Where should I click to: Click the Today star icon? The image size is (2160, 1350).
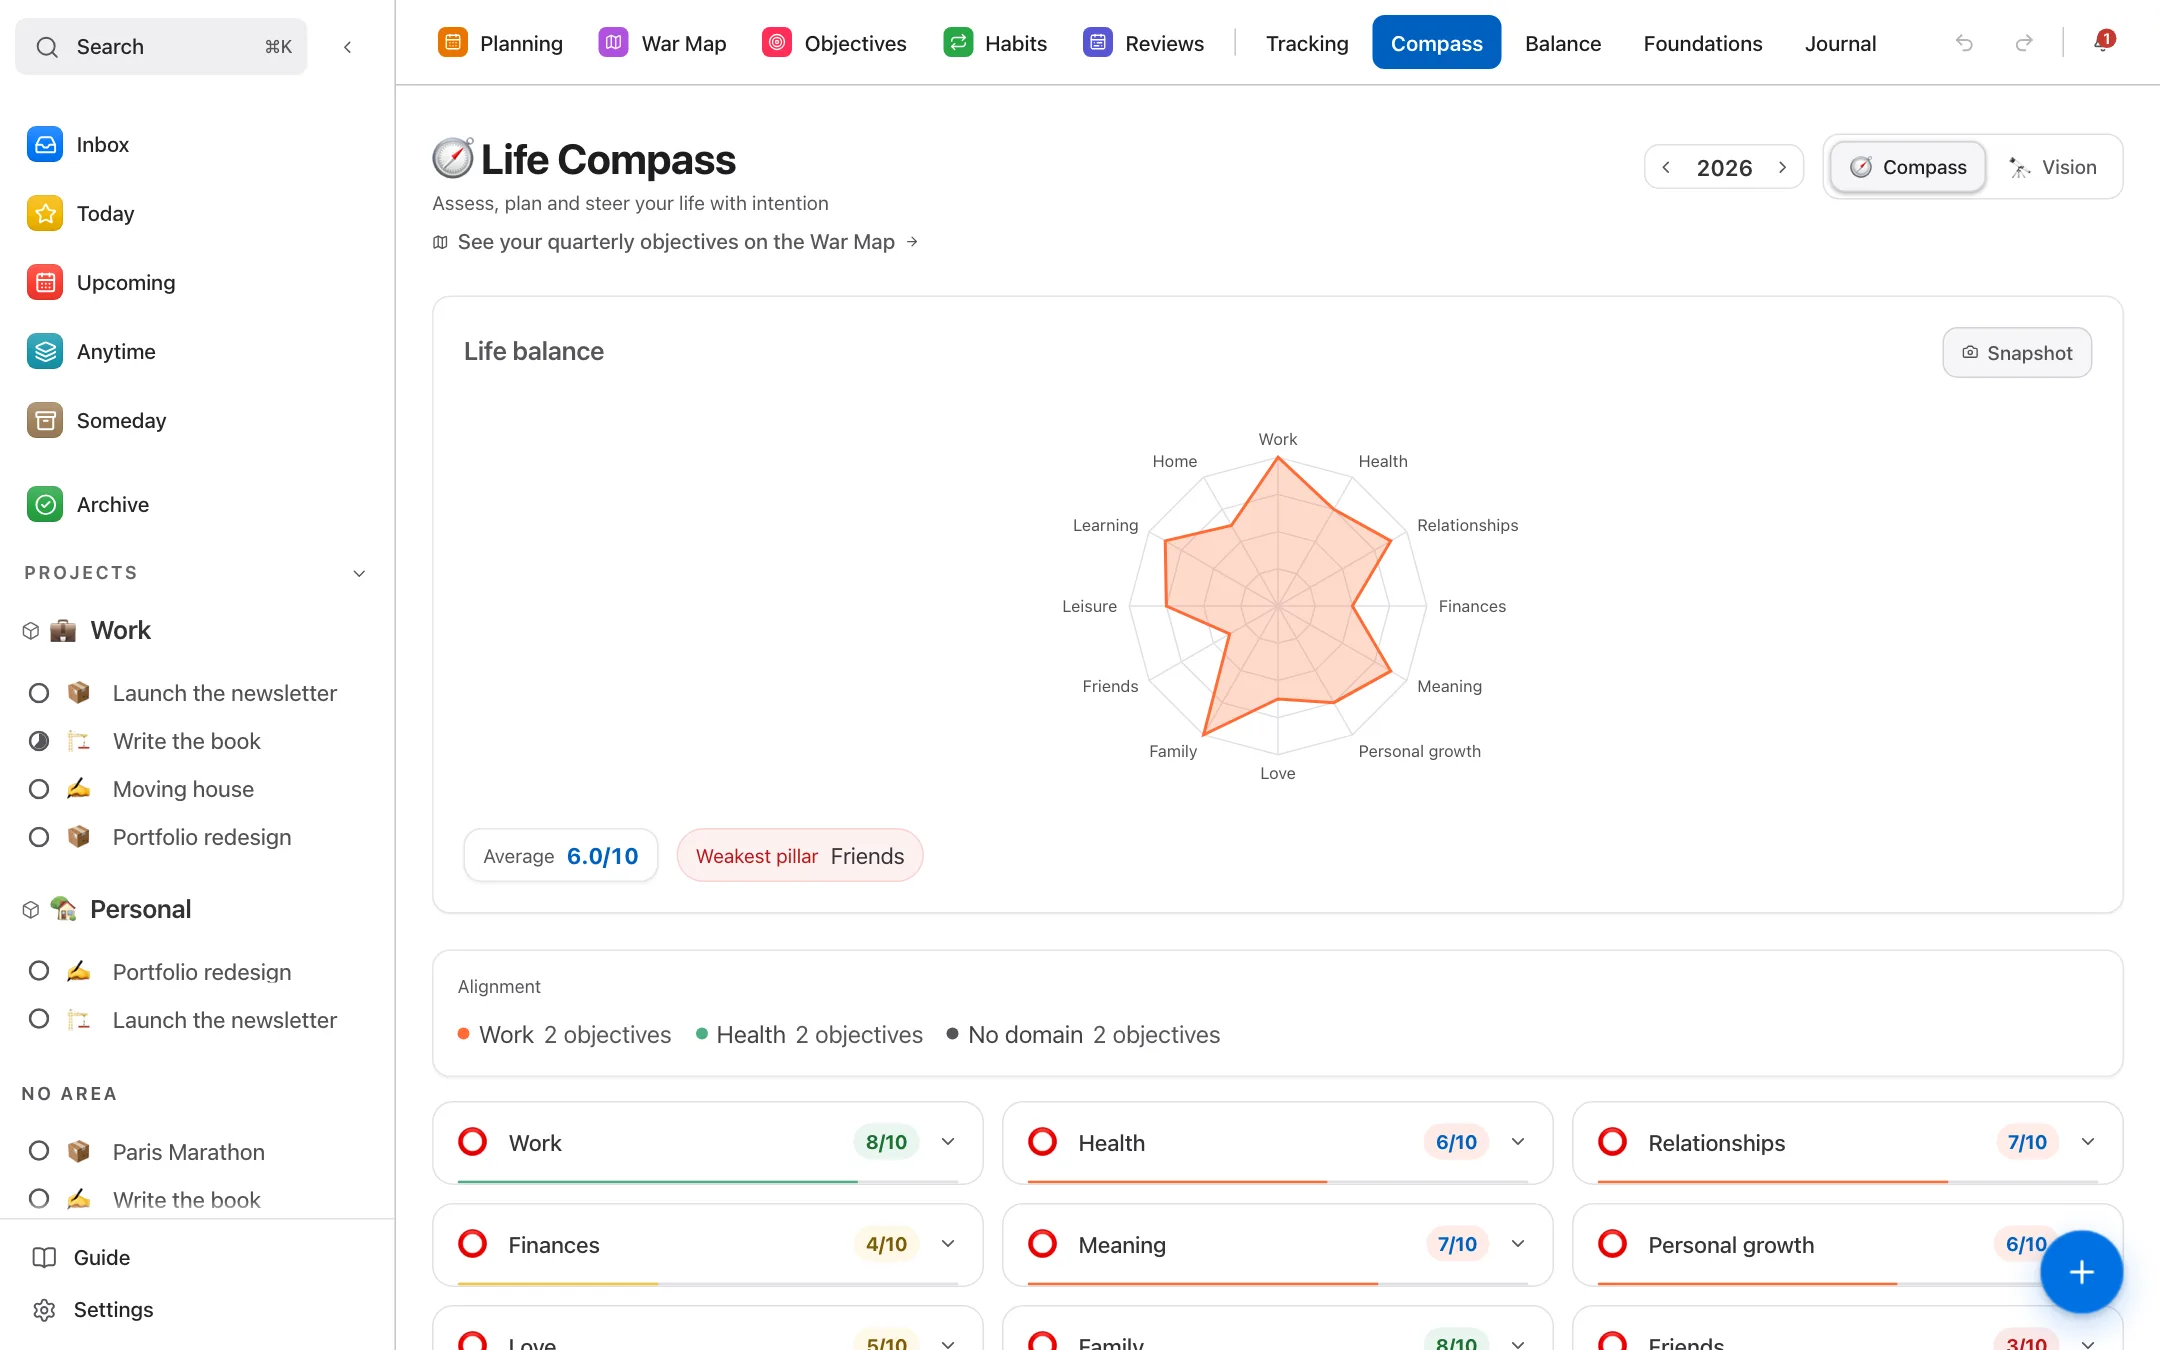pyautogui.click(x=45, y=214)
